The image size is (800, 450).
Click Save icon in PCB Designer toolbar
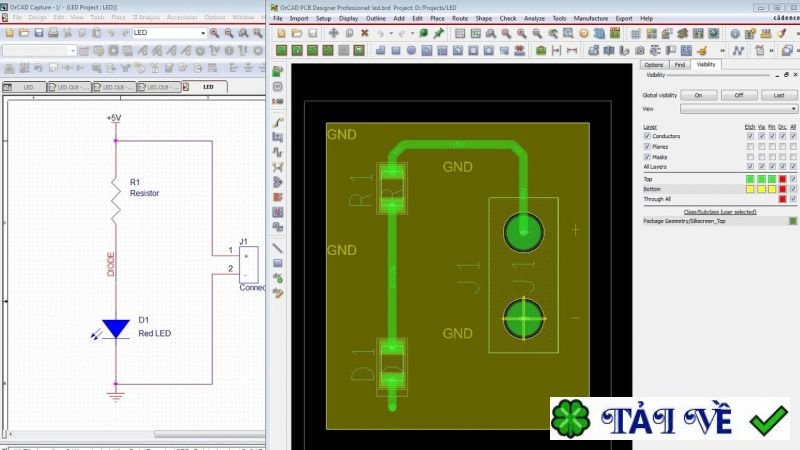pos(313,34)
